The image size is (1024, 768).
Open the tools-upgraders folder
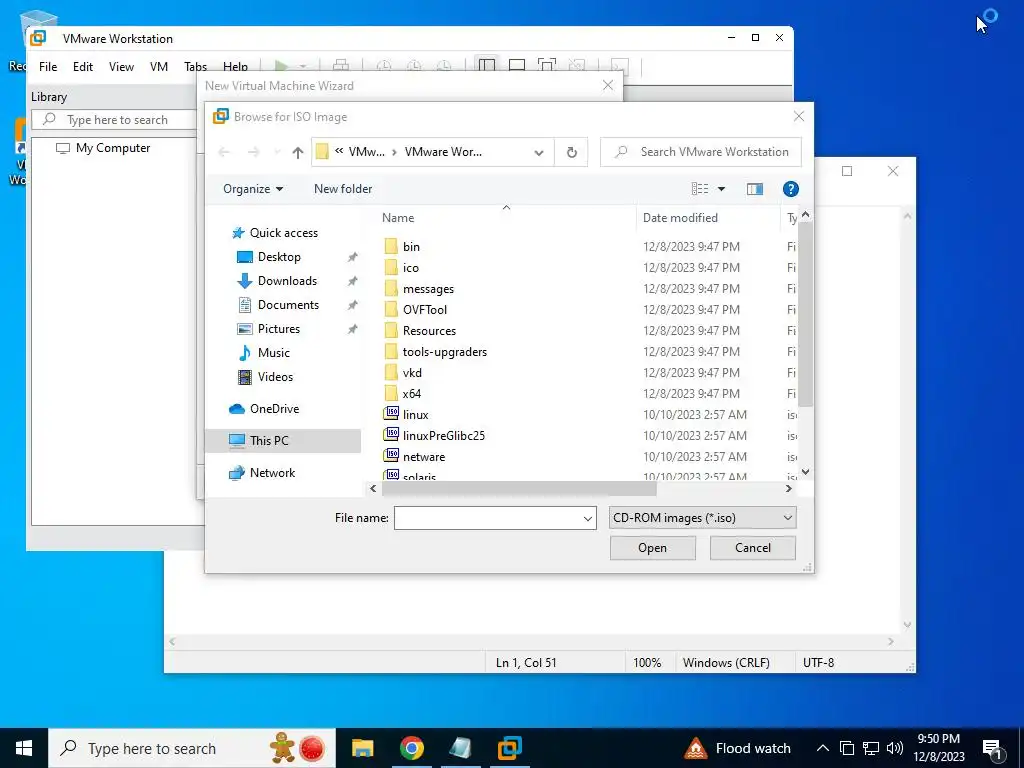tap(444, 351)
